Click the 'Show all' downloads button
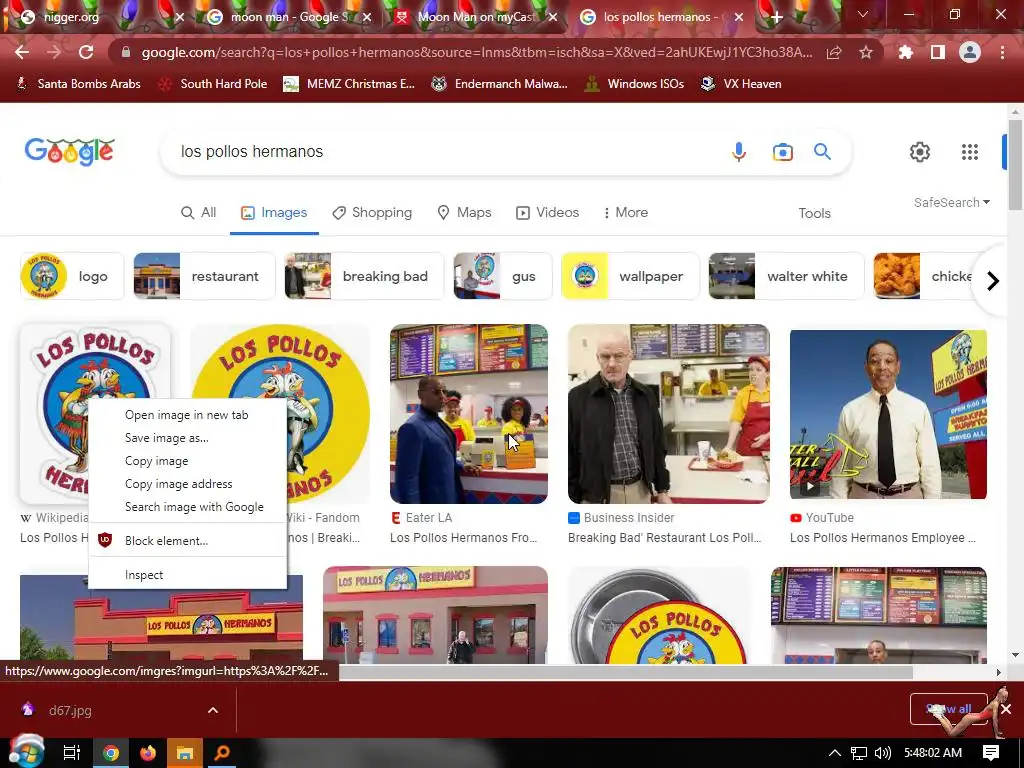Screen dimensions: 1024x768 [x=948, y=709]
